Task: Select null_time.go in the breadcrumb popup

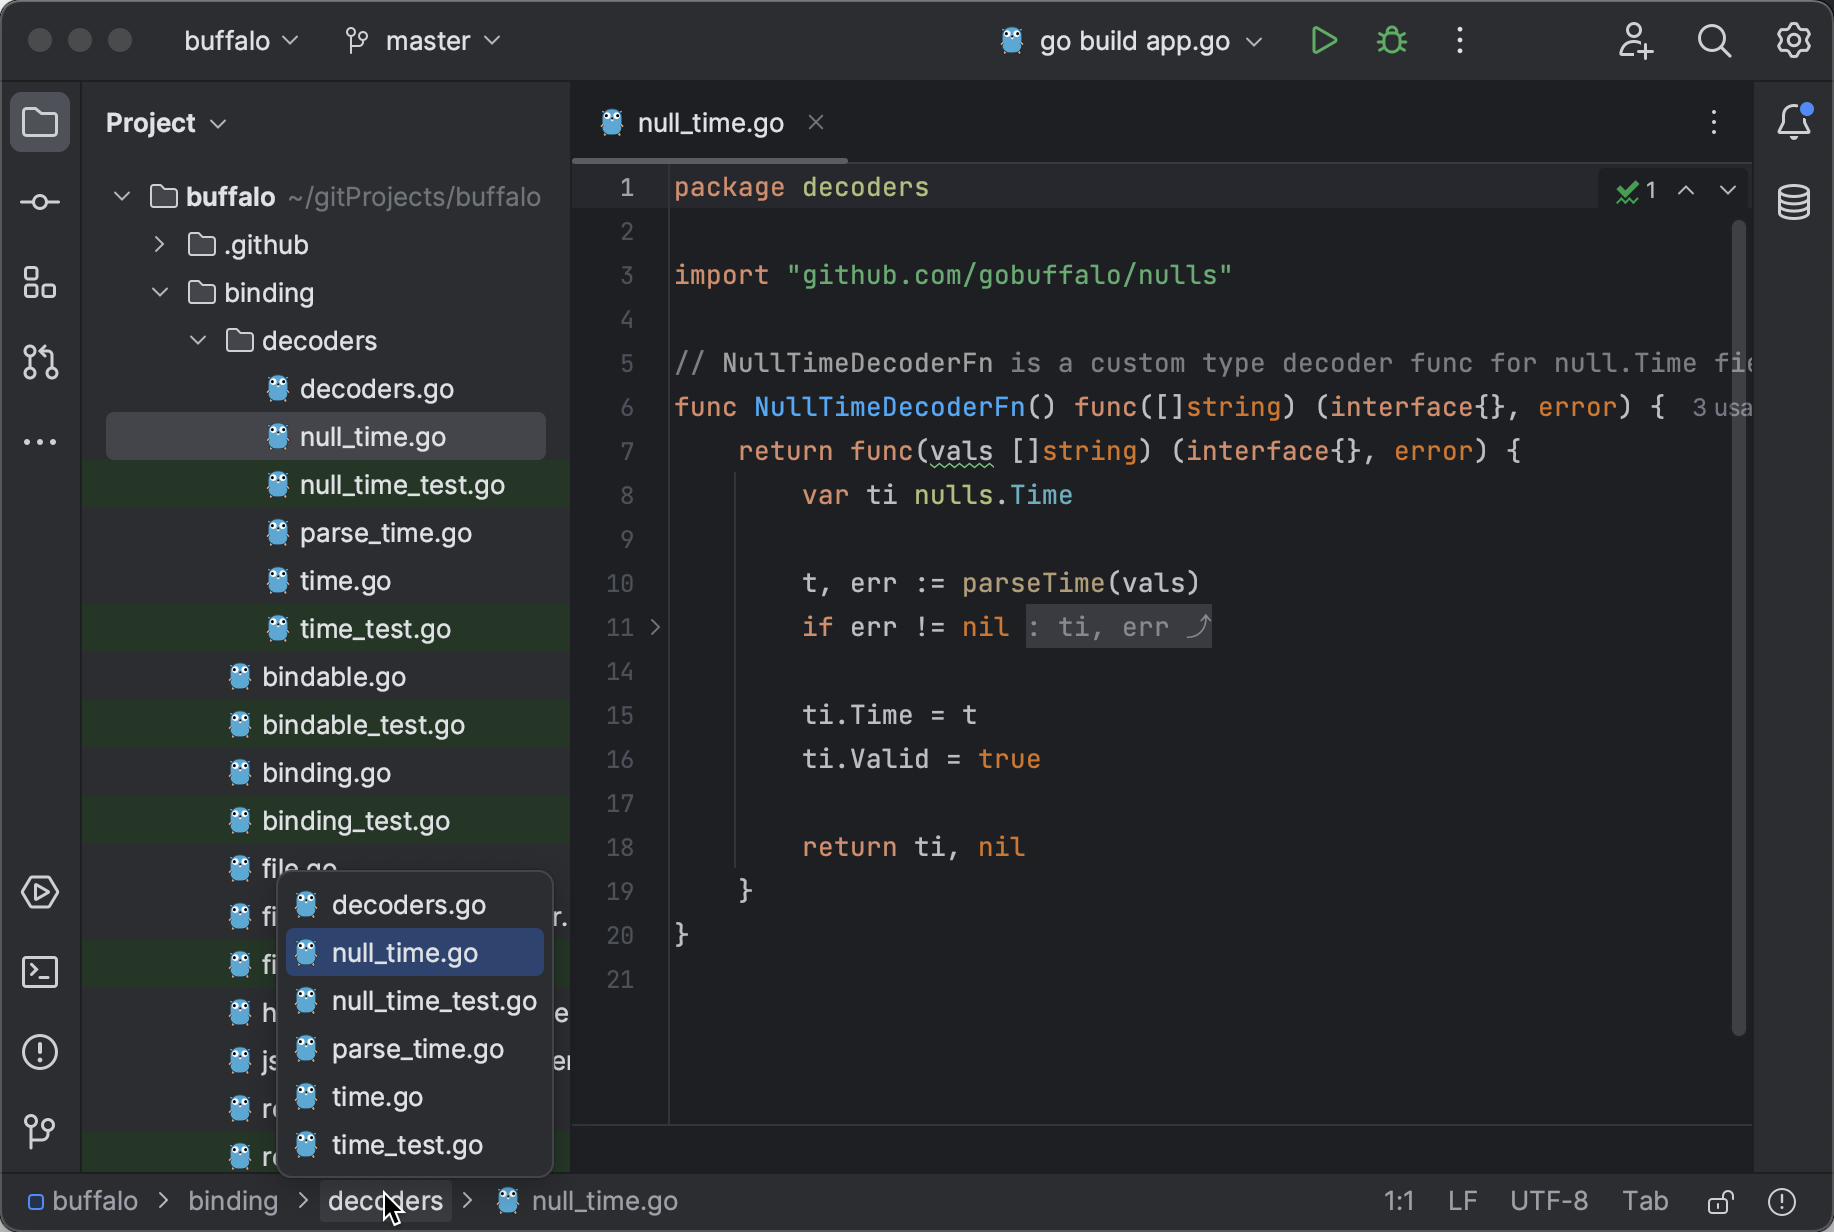Action: pyautogui.click(x=404, y=952)
